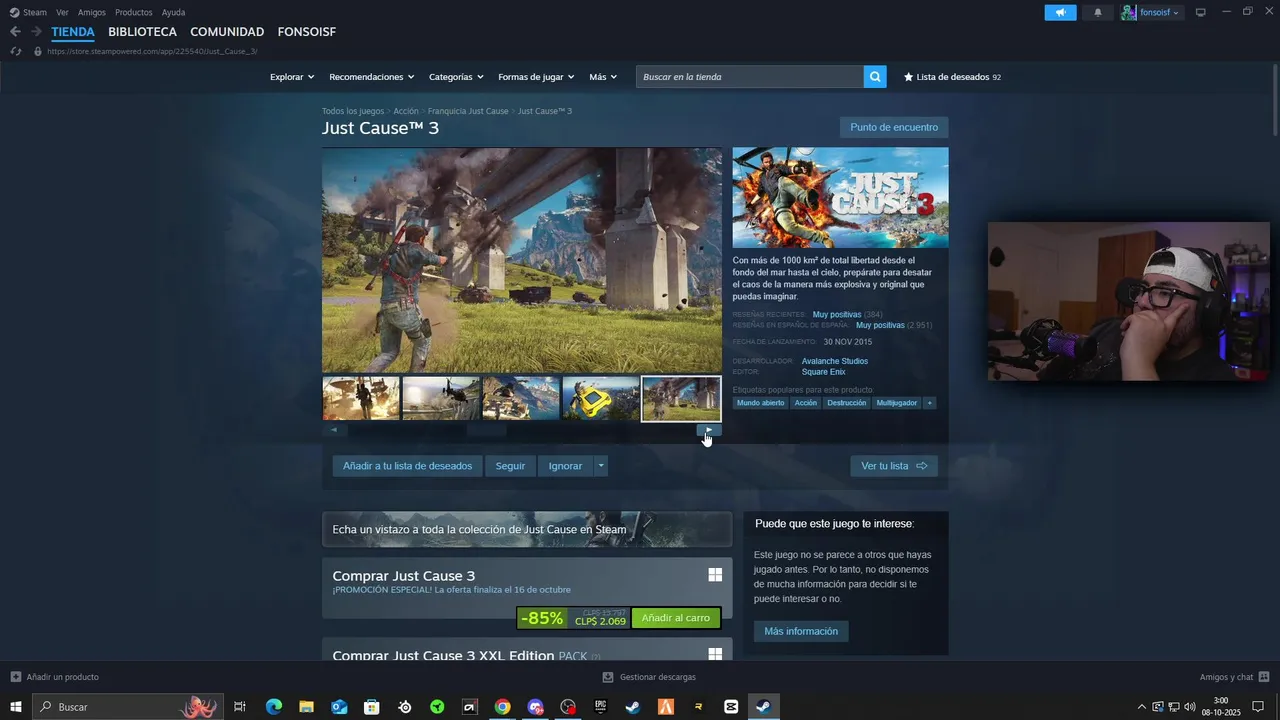Open Todos los juegos breadcrumb
Screen dimensions: 1280x720
click(x=353, y=111)
